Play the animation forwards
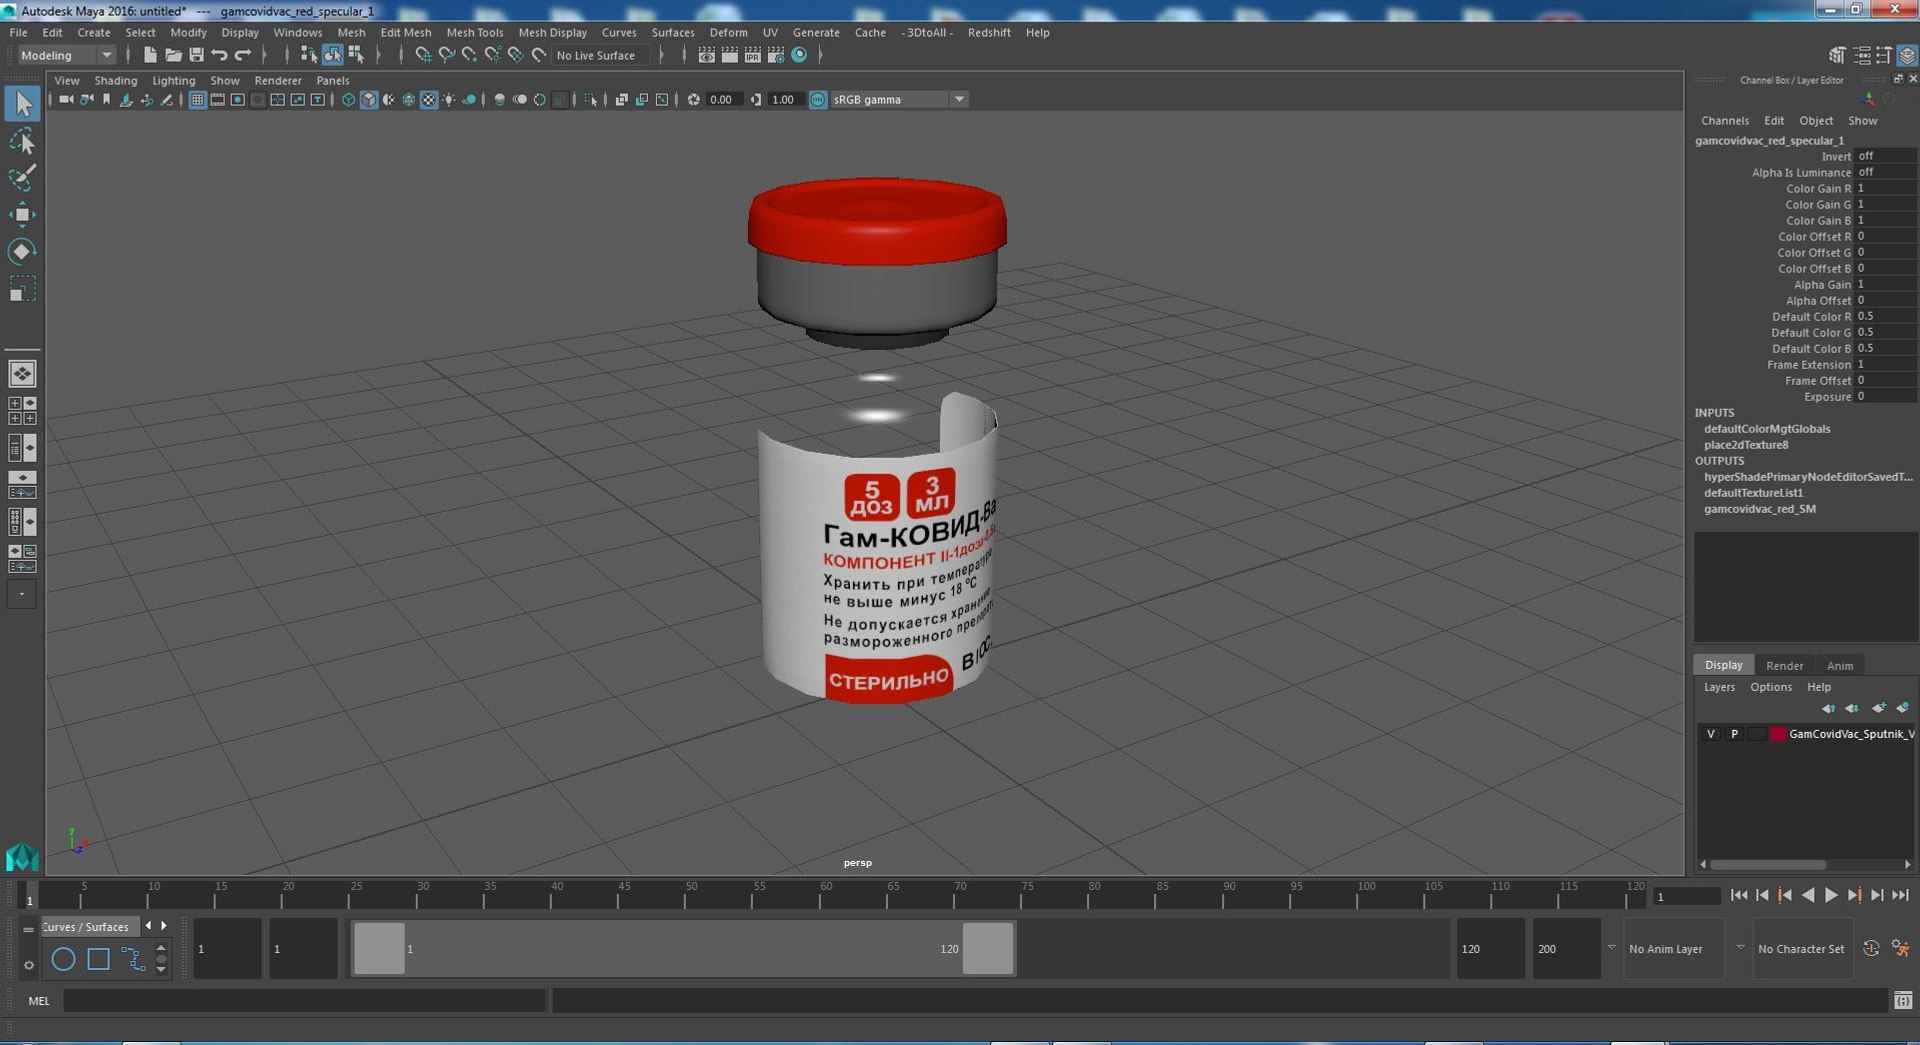Image resolution: width=1920 pixels, height=1045 pixels. click(x=1831, y=895)
